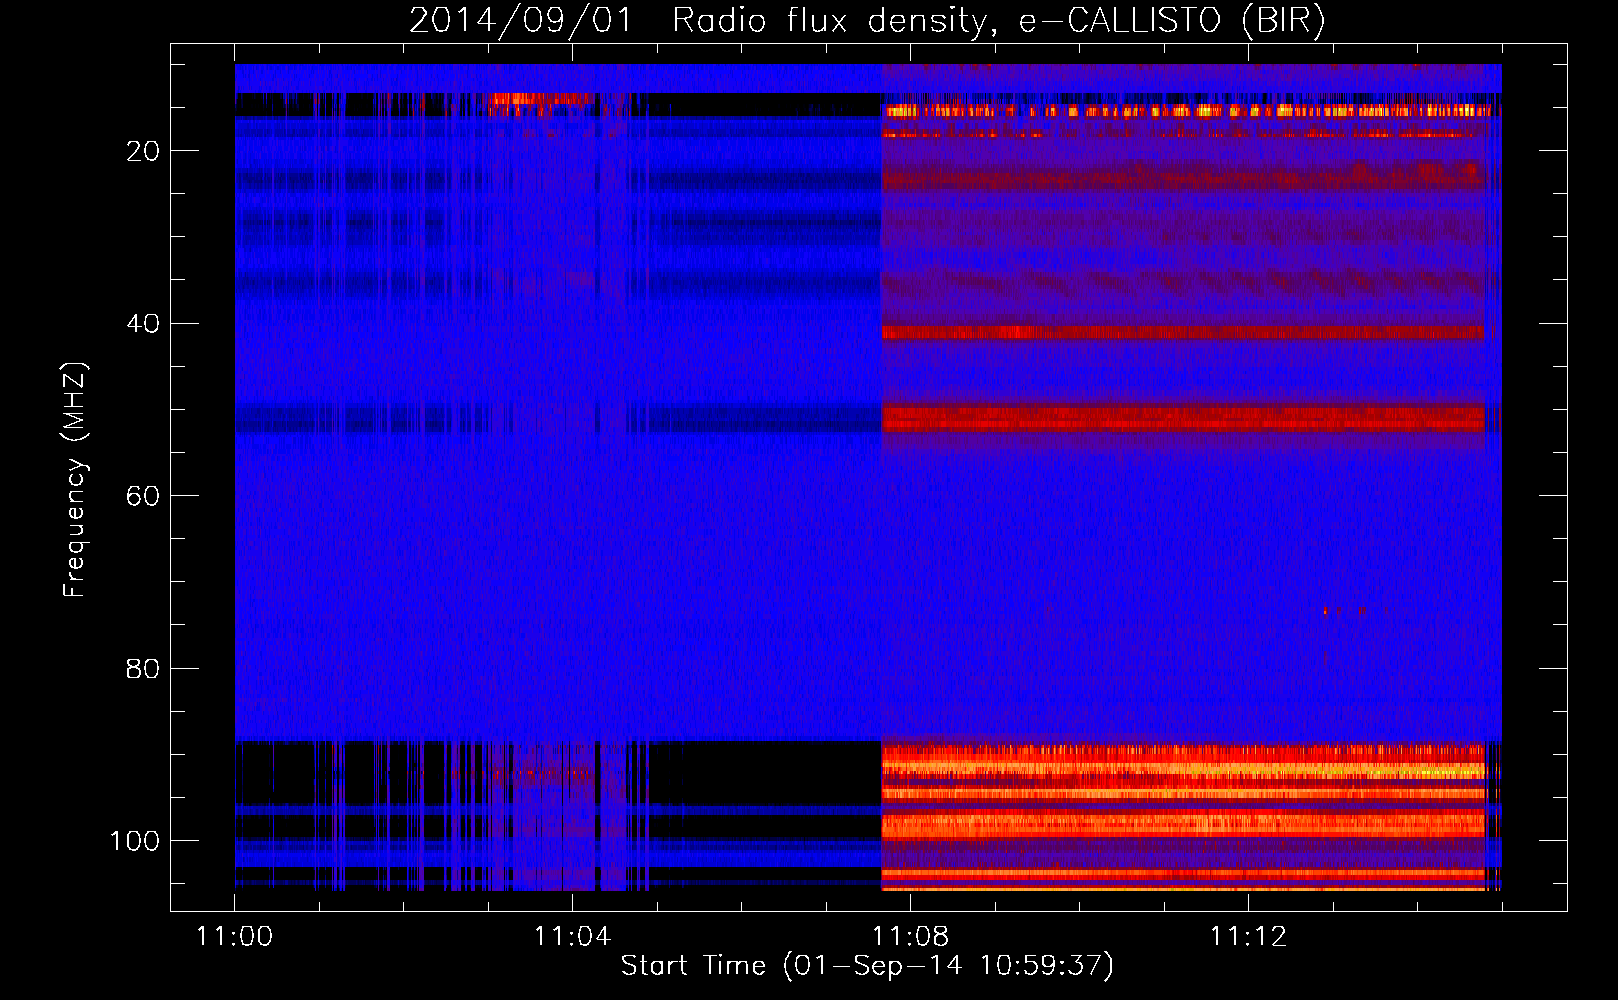Click the '20' frequency tick label
The image size is (1618, 1000).
[x=143, y=151]
